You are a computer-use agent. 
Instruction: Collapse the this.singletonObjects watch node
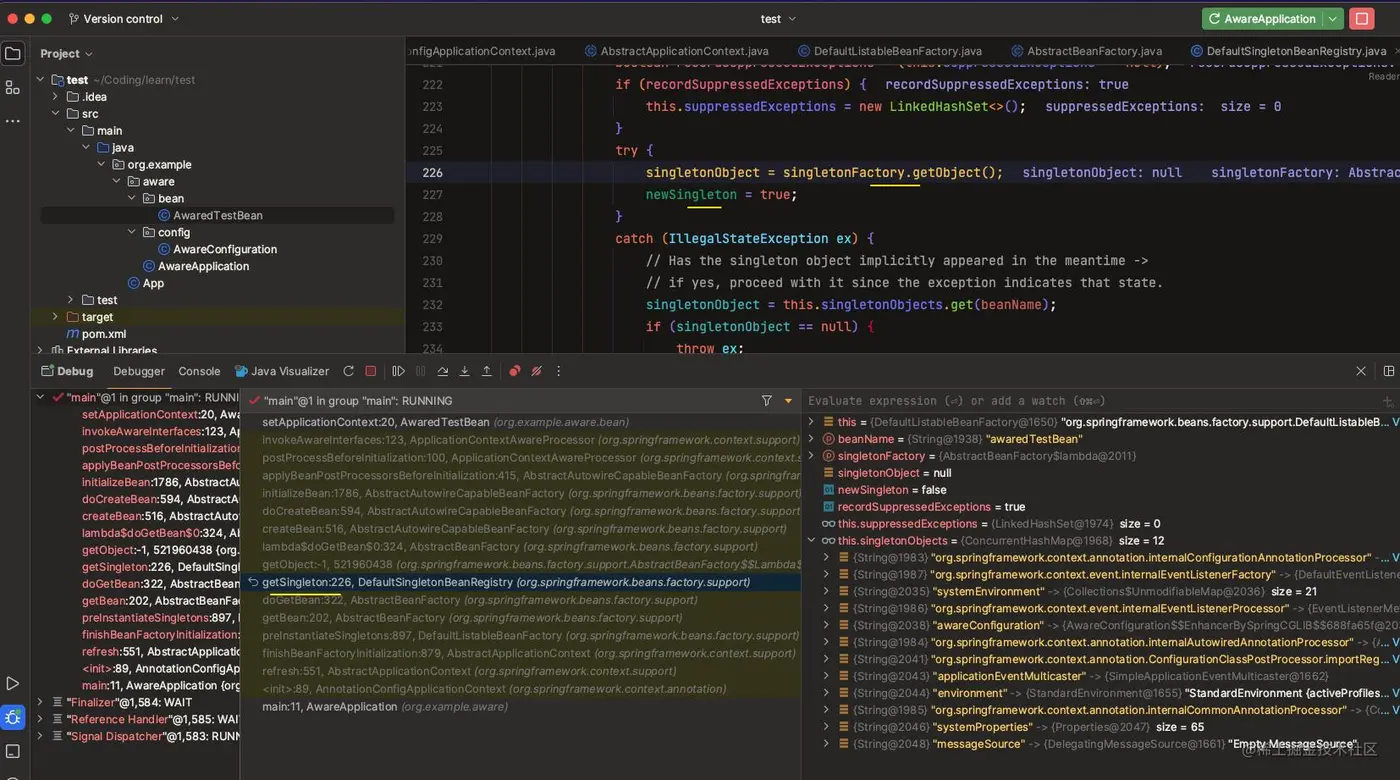click(x=812, y=541)
